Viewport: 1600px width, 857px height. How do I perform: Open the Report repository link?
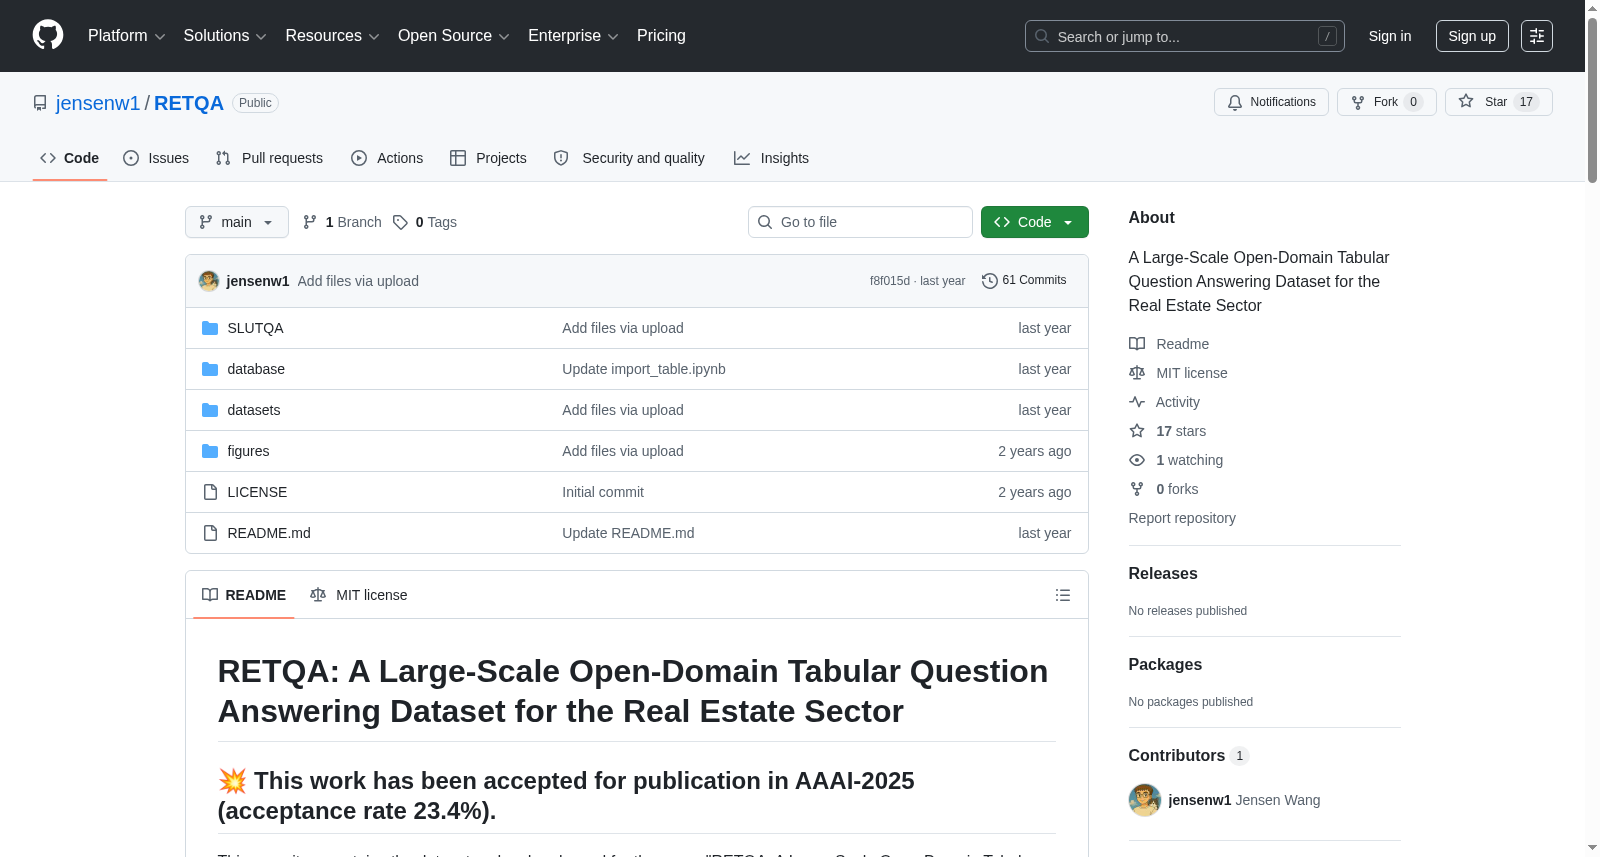(x=1182, y=518)
